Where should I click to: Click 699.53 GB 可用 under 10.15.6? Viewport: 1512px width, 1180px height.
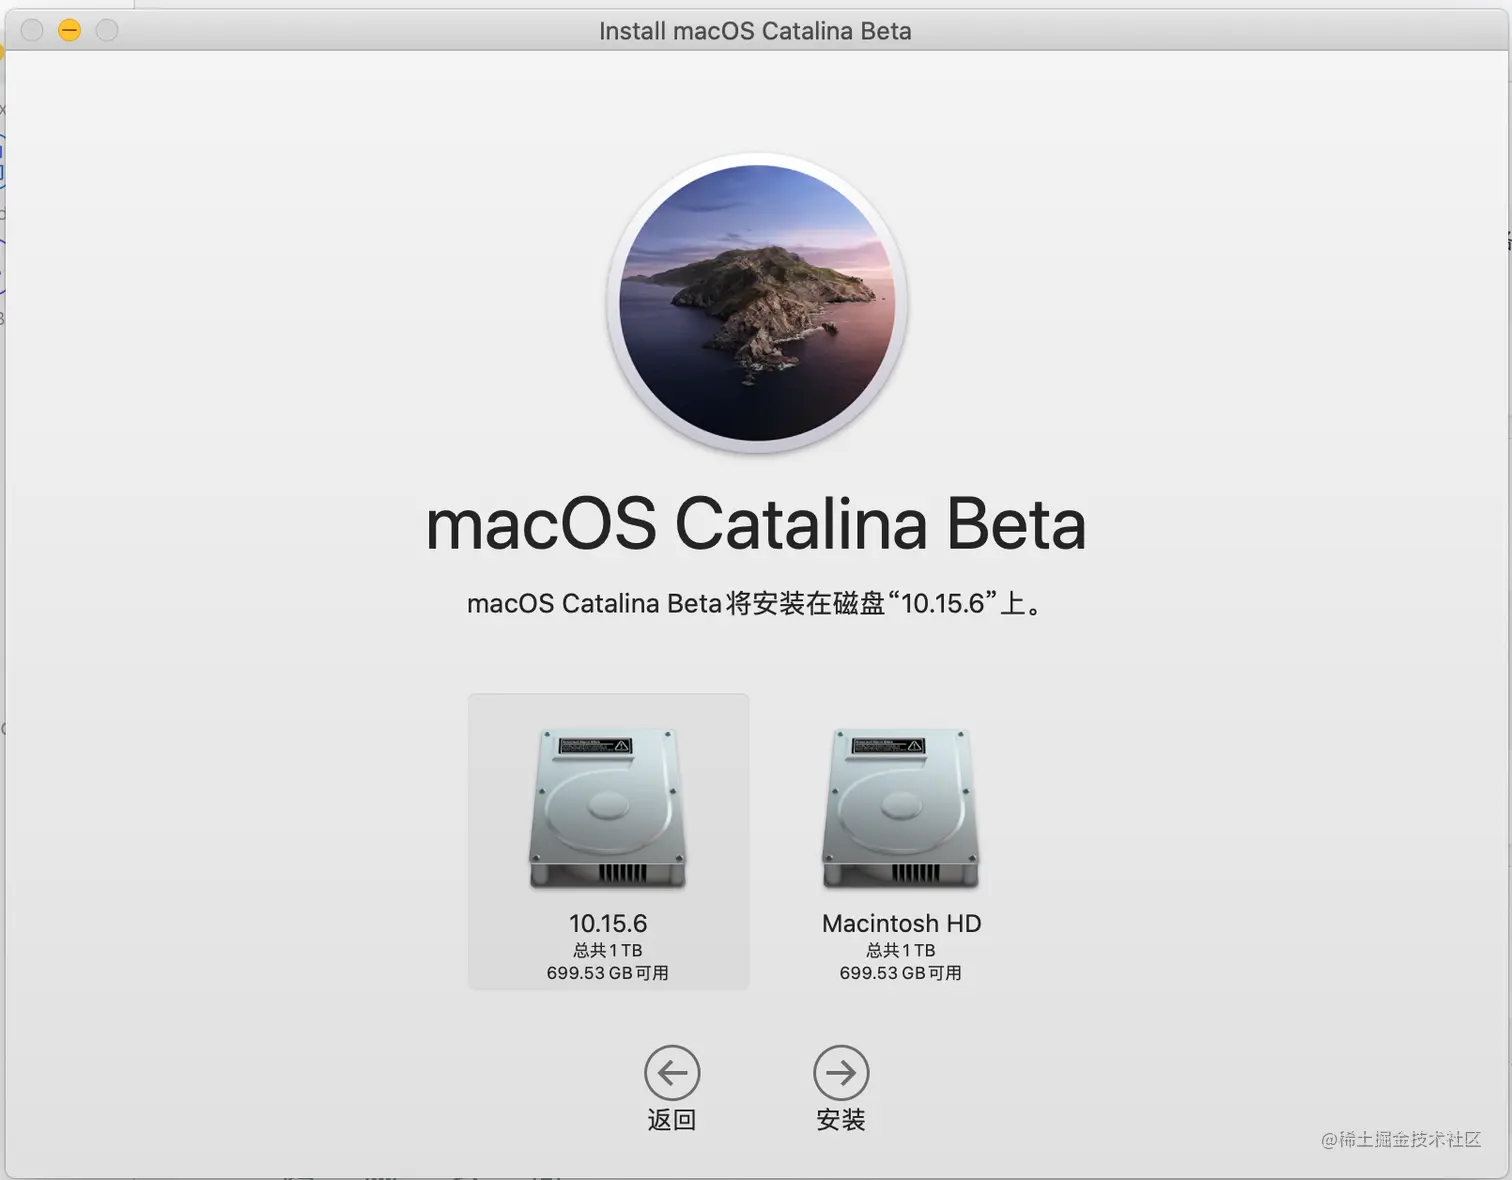[608, 973]
